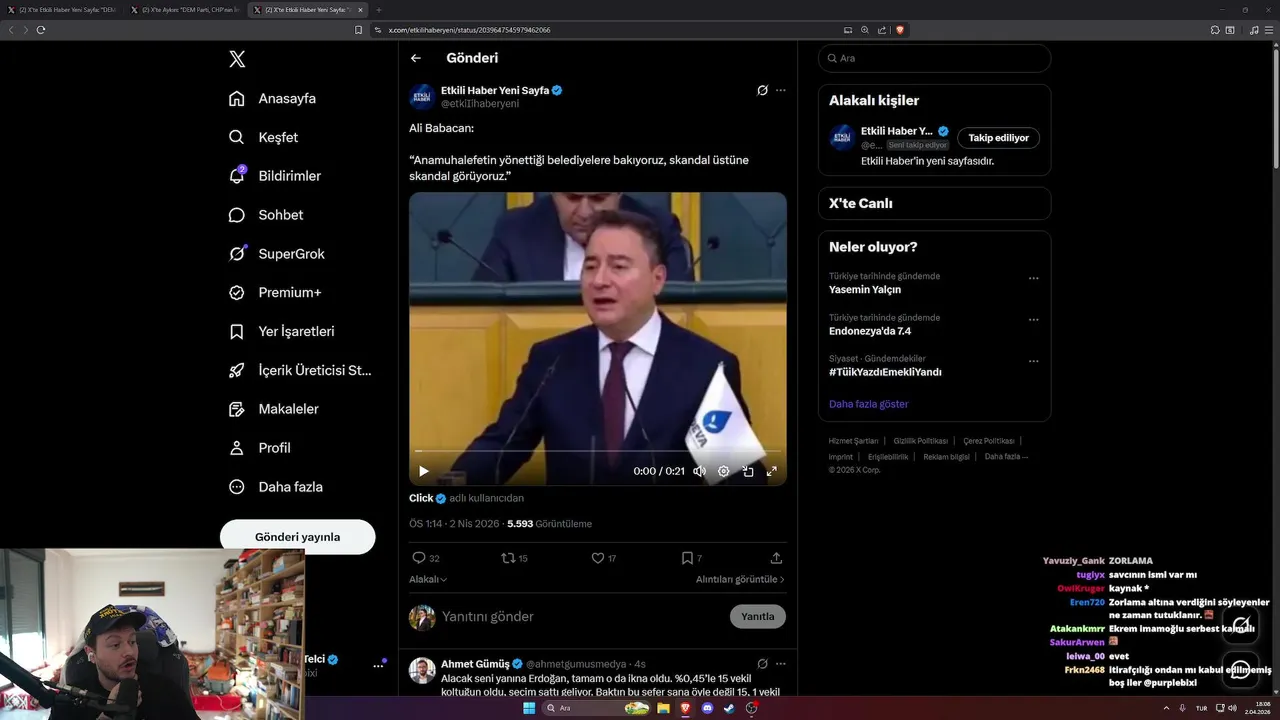This screenshot has height=720, width=1280.
Task: Click the video progress bar
Action: coord(597,452)
